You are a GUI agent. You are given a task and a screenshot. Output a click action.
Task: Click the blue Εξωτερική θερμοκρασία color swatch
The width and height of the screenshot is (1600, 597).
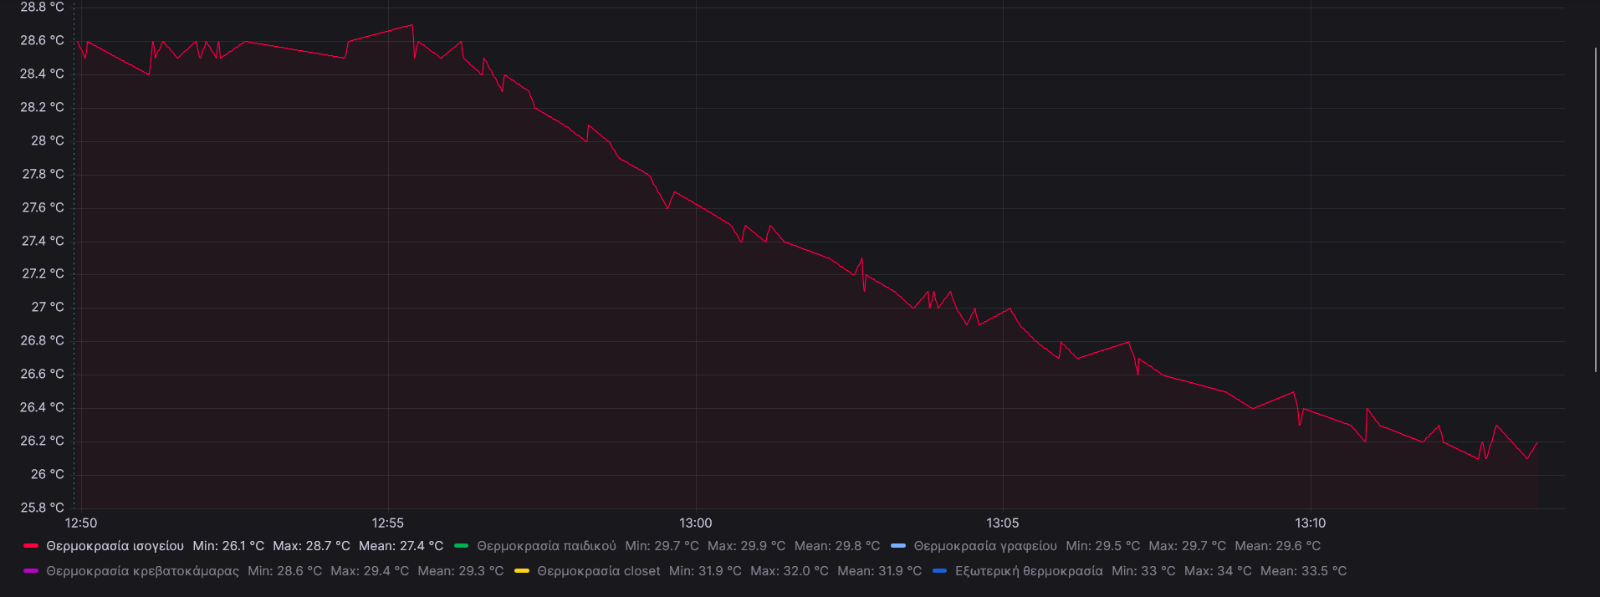[x=939, y=571]
